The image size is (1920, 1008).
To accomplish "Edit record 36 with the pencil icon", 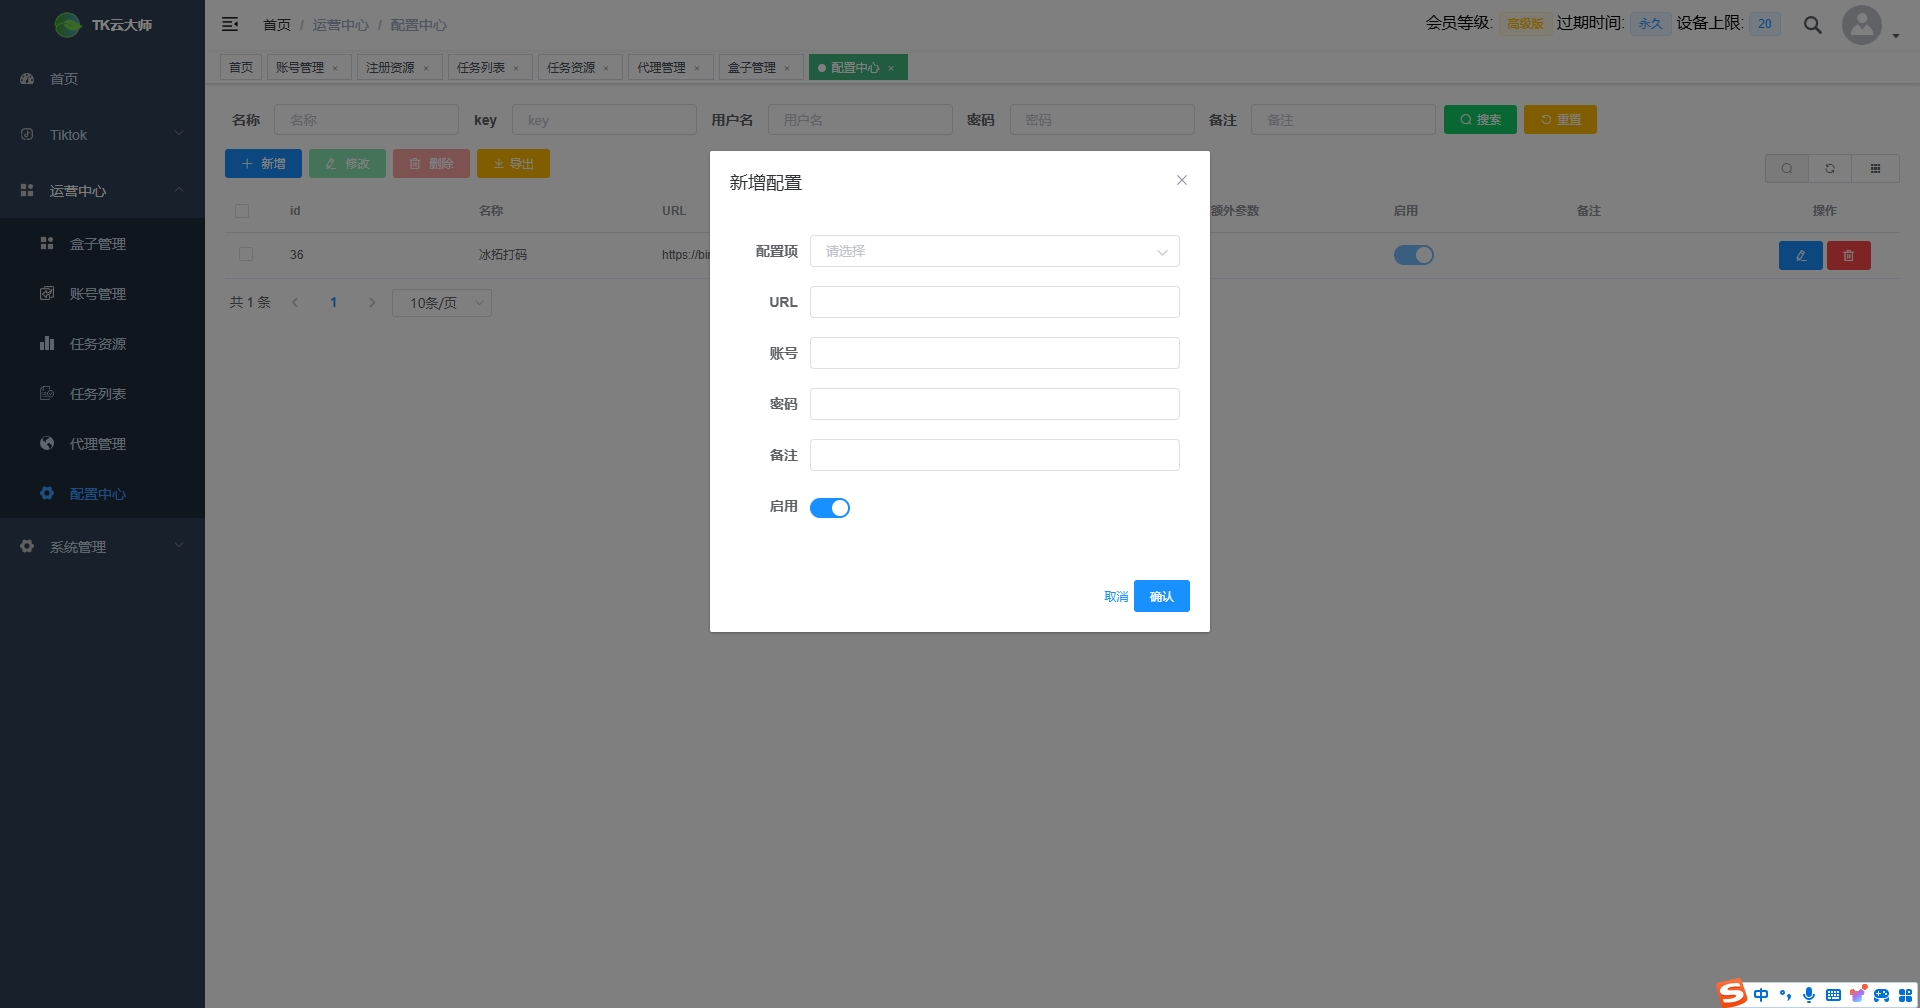I will pyautogui.click(x=1801, y=255).
